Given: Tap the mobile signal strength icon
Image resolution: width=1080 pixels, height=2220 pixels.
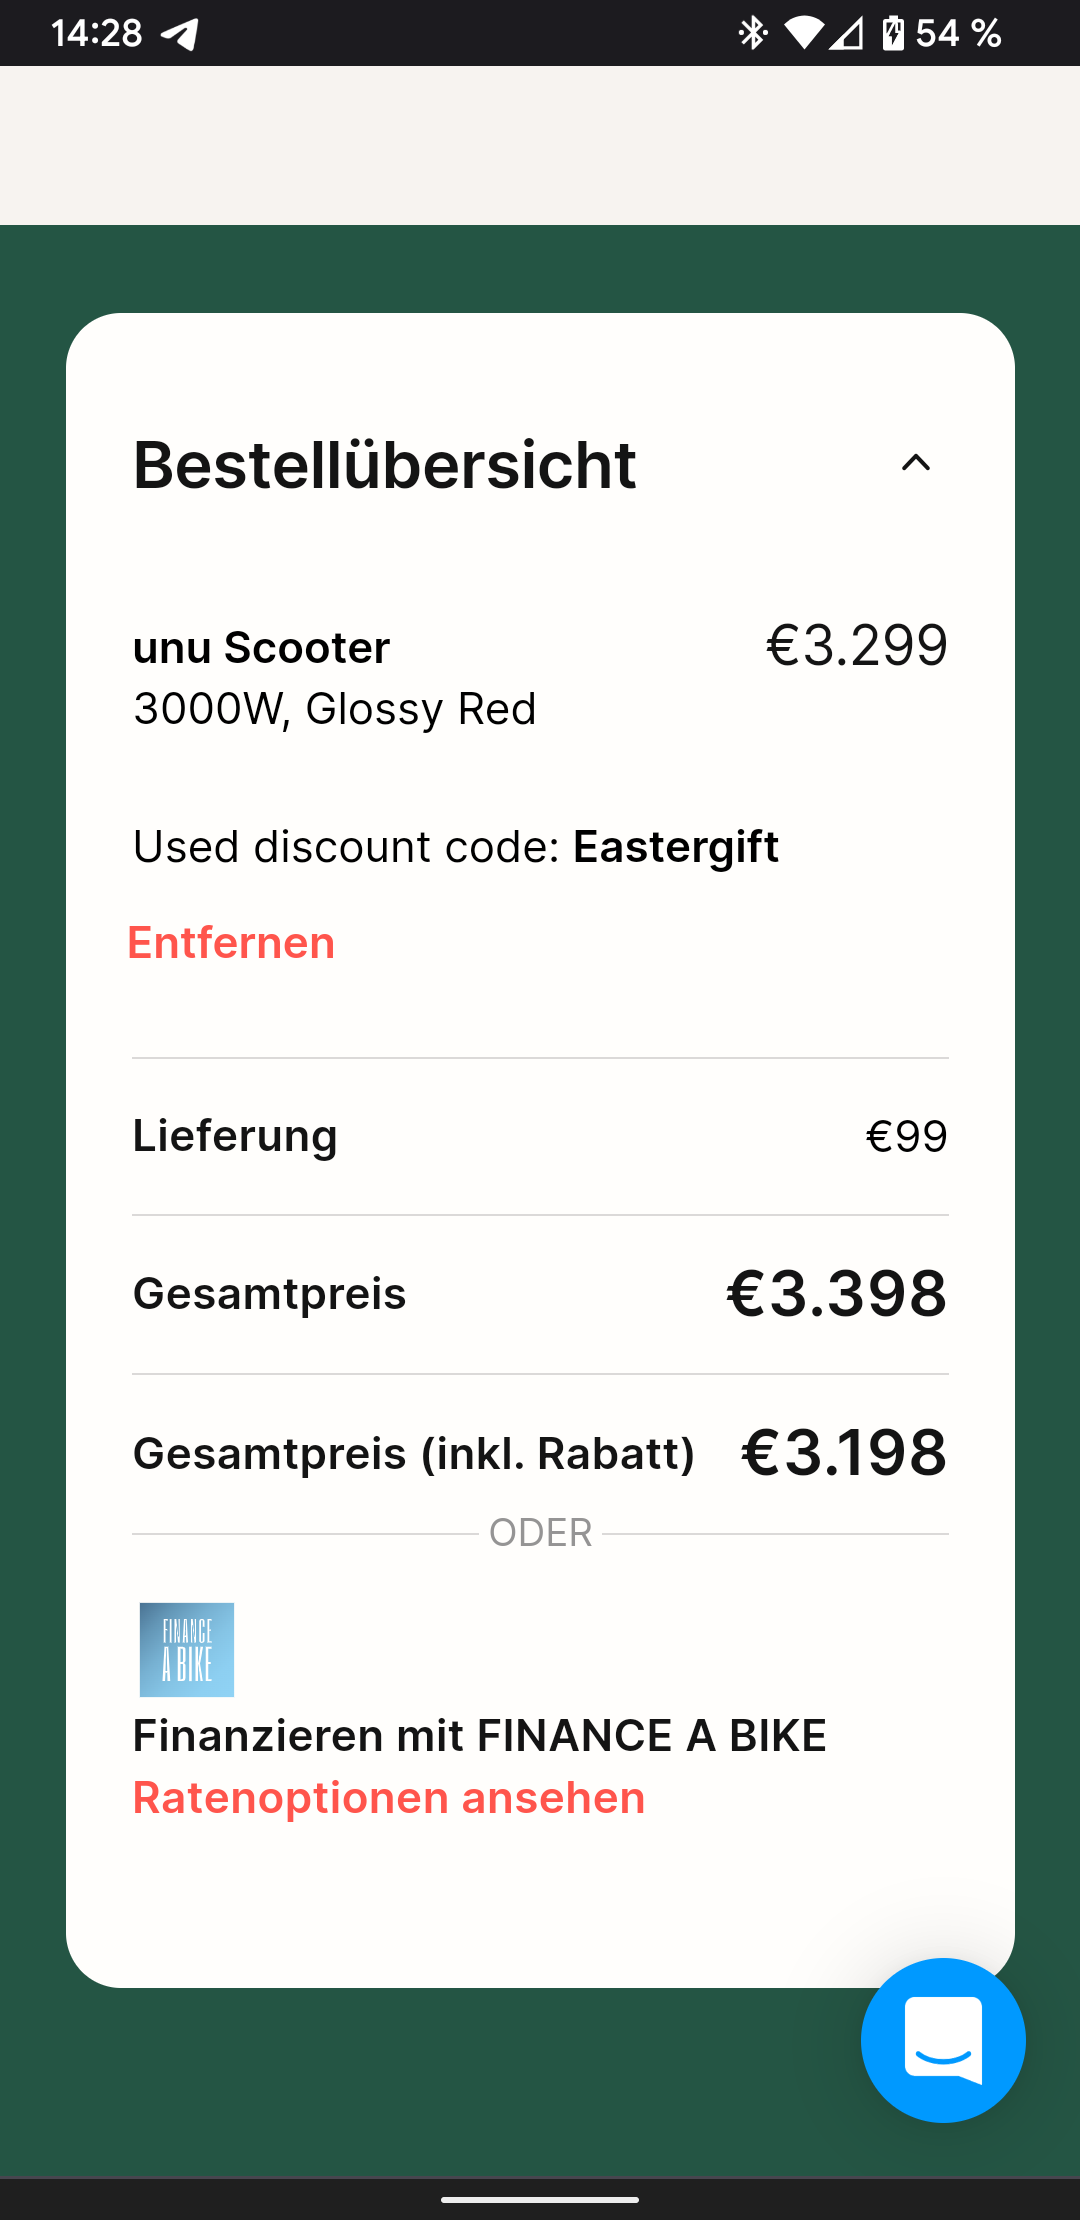Looking at the screenshot, I should pyautogui.click(x=846, y=34).
